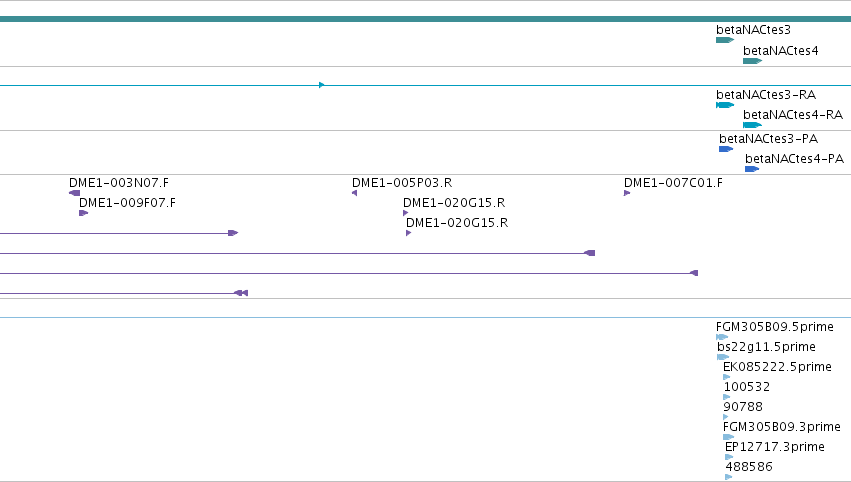The width and height of the screenshot is (851, 482).
Task: Select the 100532 feature label
Action: pyautogui.click(x=747, y=387)
